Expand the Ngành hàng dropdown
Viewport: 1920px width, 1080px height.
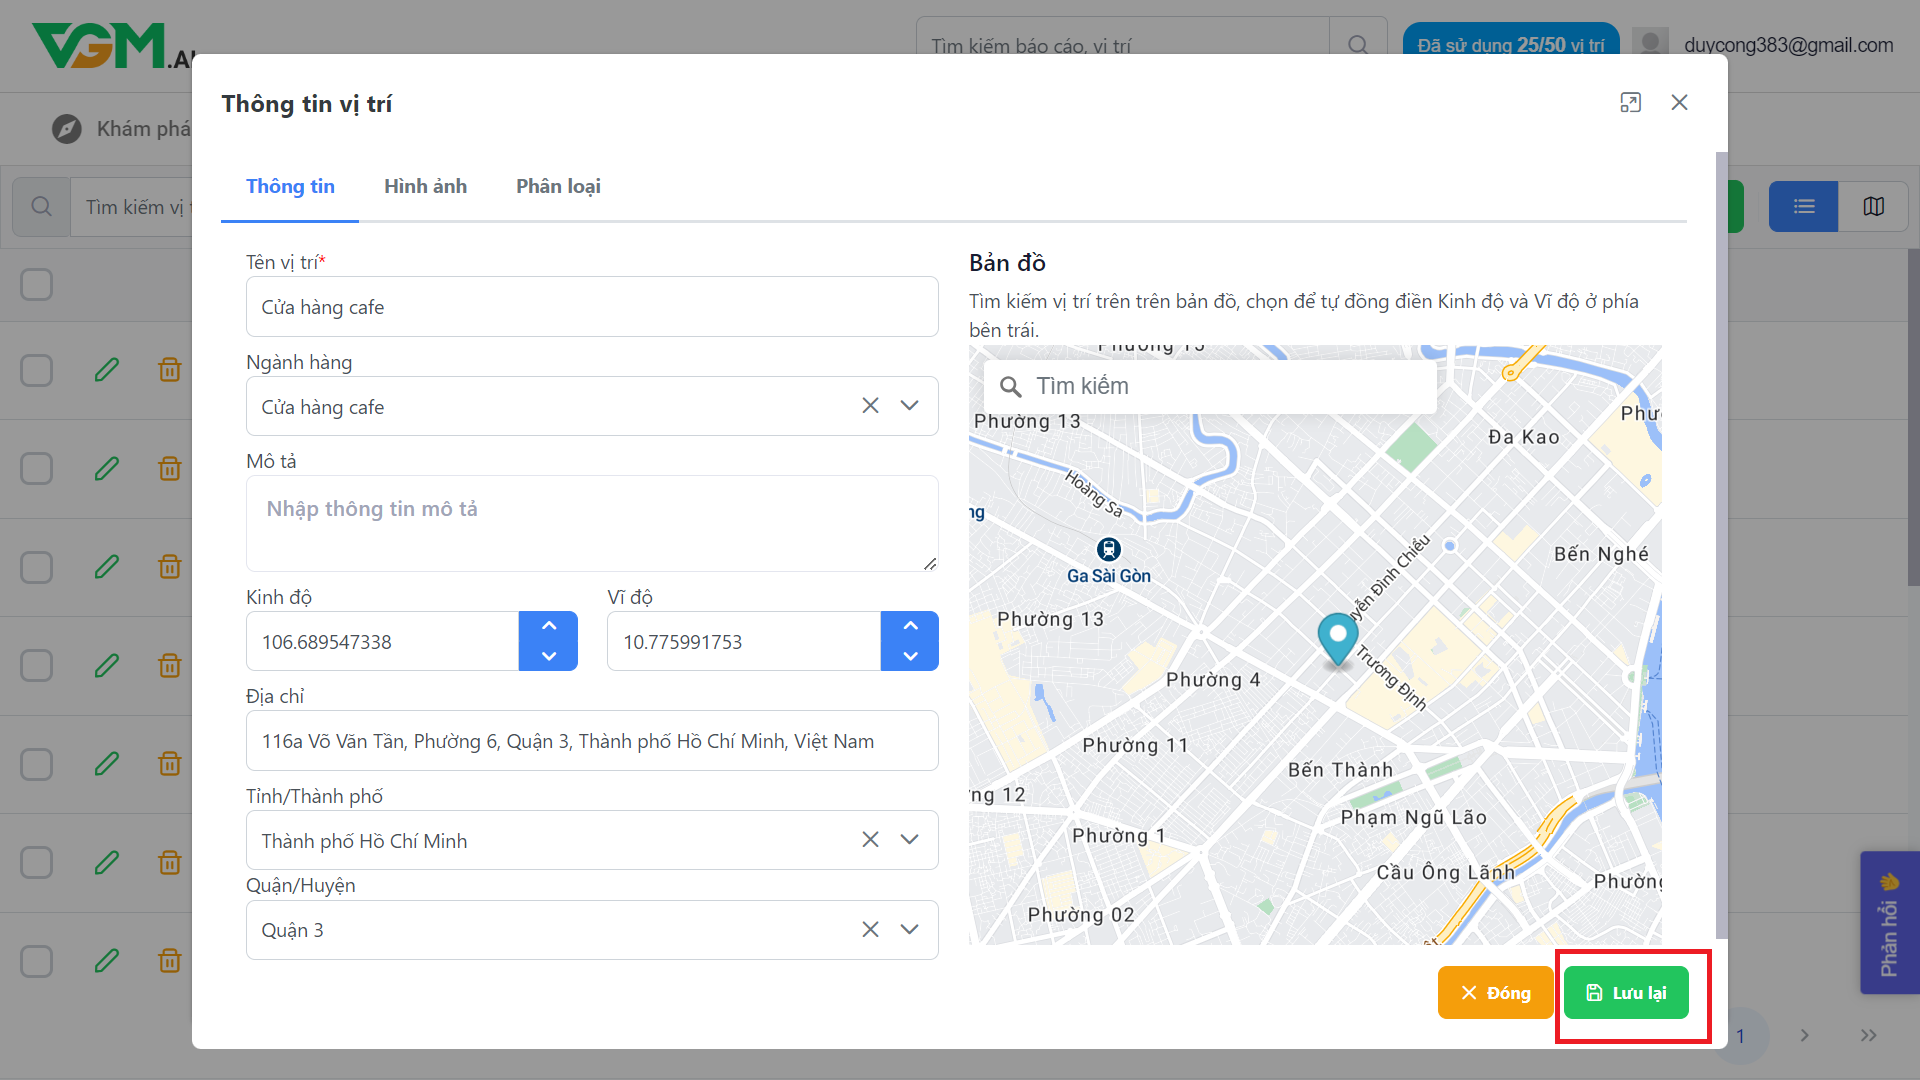(909, 406)
